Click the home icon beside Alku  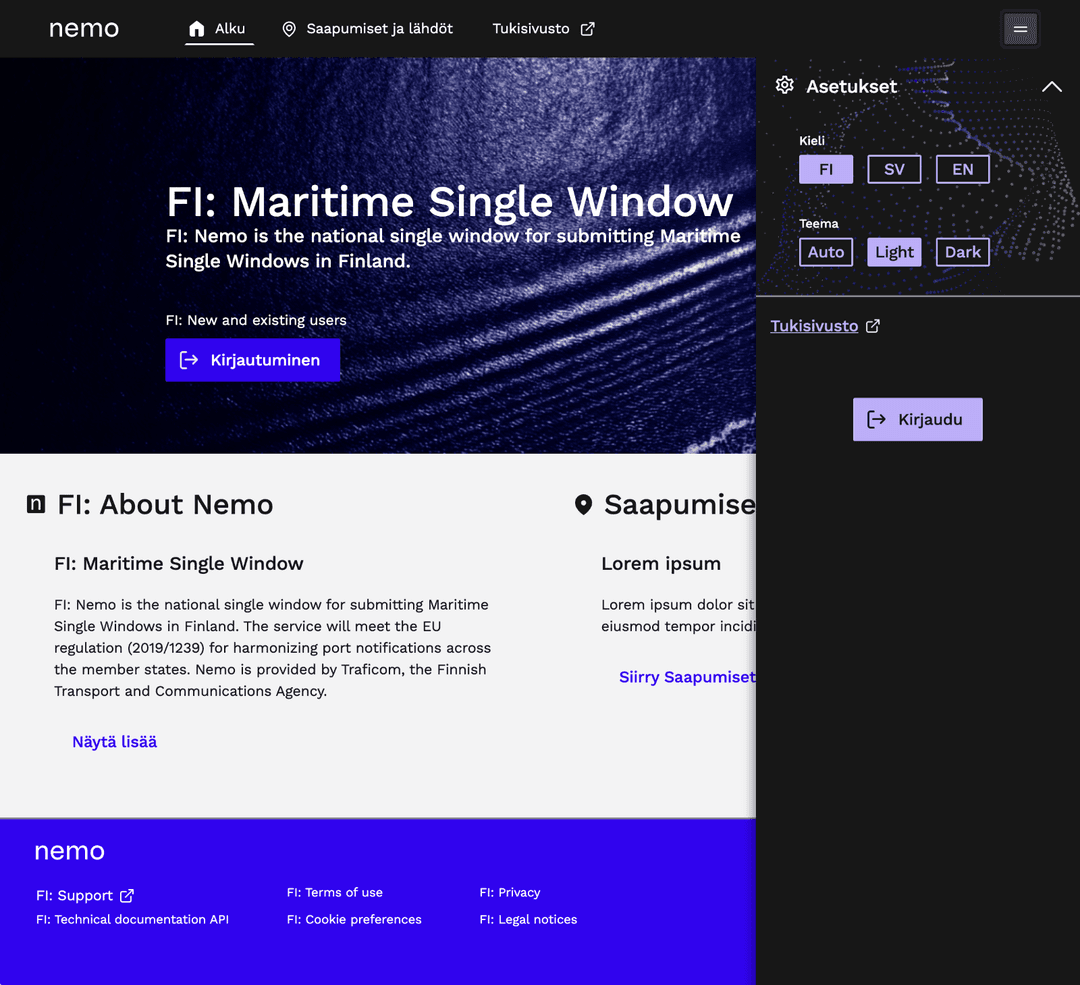click(197, 29)
